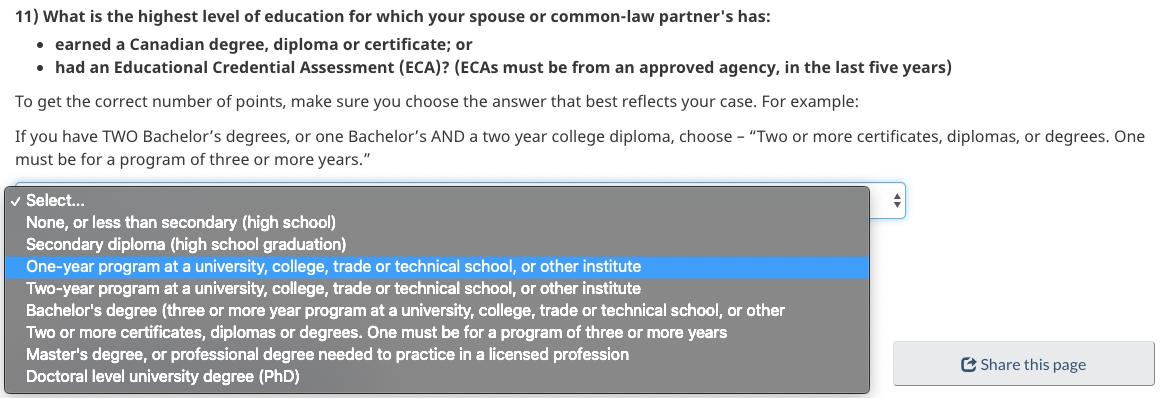
Task: Click the 'To get the correct number of points' paragraph
Action: (436, 101)
